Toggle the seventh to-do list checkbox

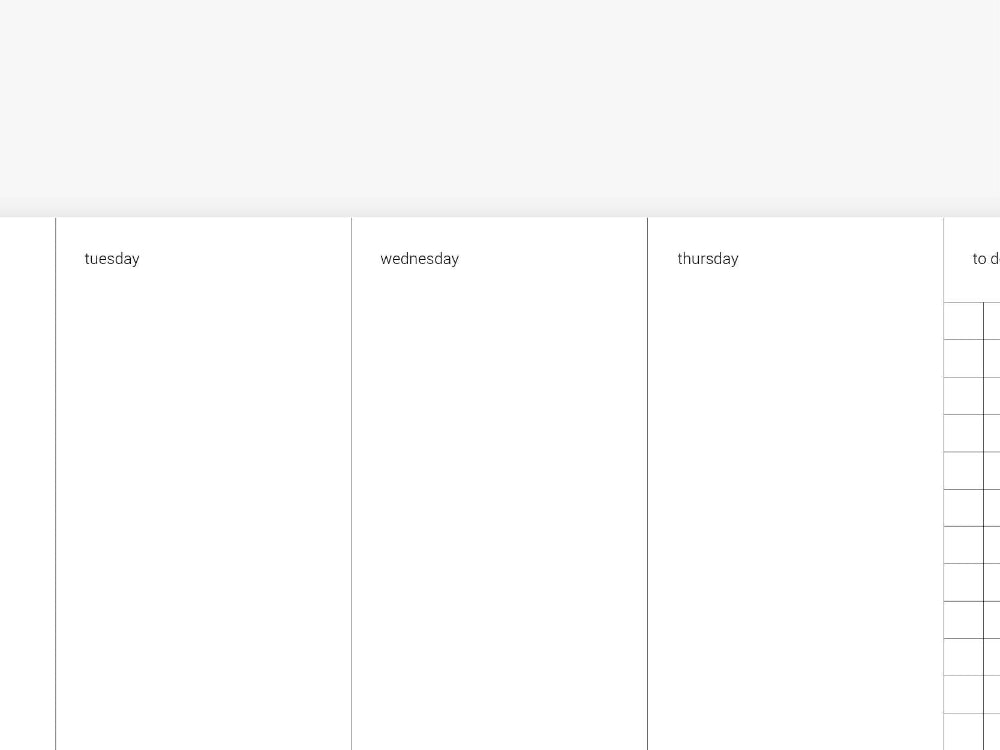[x=964, y=545]
